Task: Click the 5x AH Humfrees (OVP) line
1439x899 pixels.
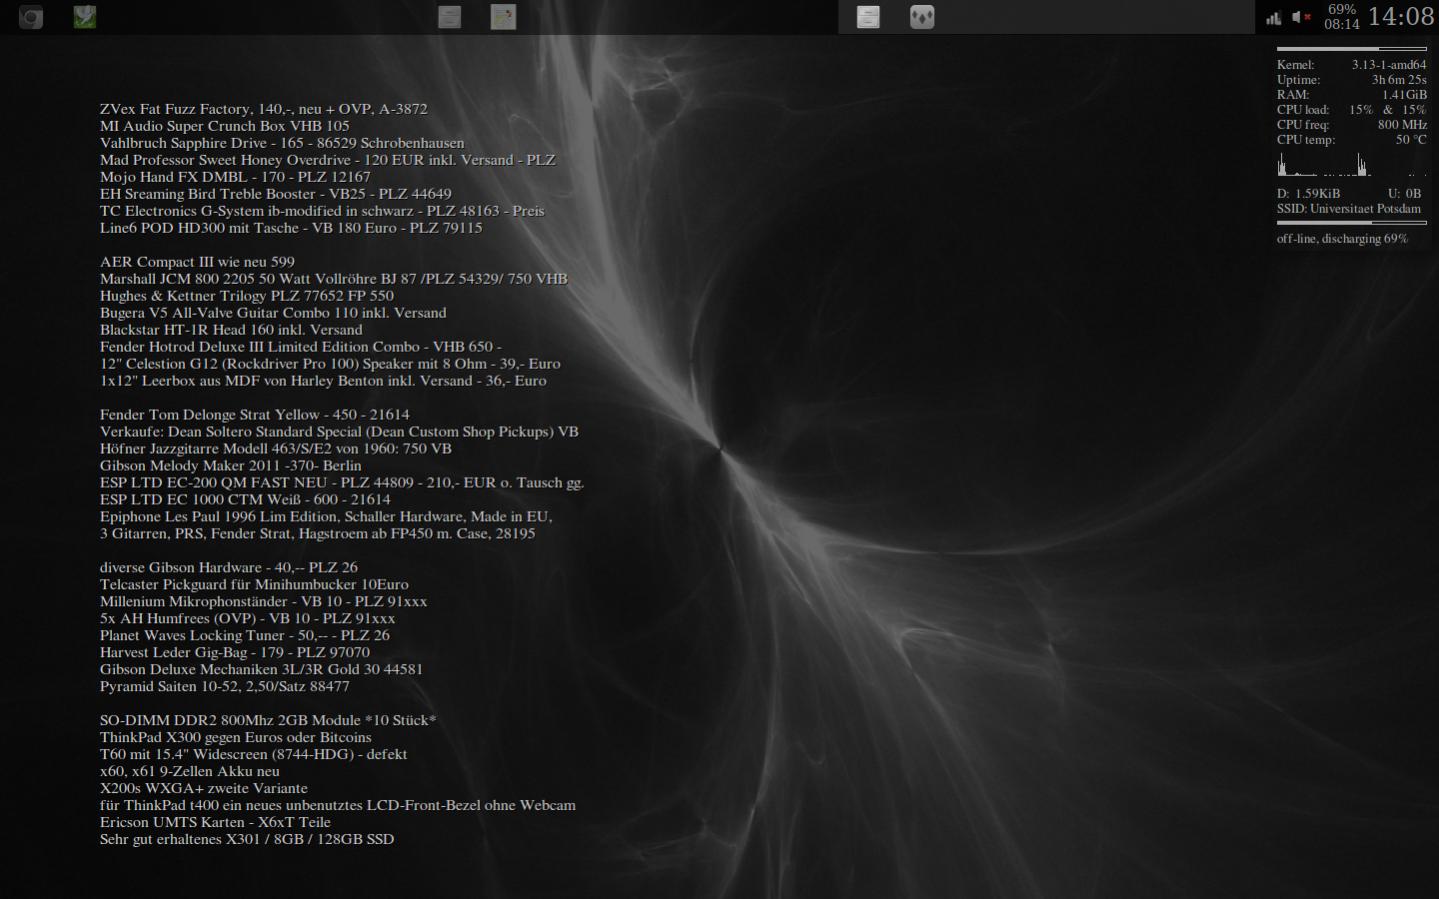Action: pyautogui.click(x=248, y=619)
